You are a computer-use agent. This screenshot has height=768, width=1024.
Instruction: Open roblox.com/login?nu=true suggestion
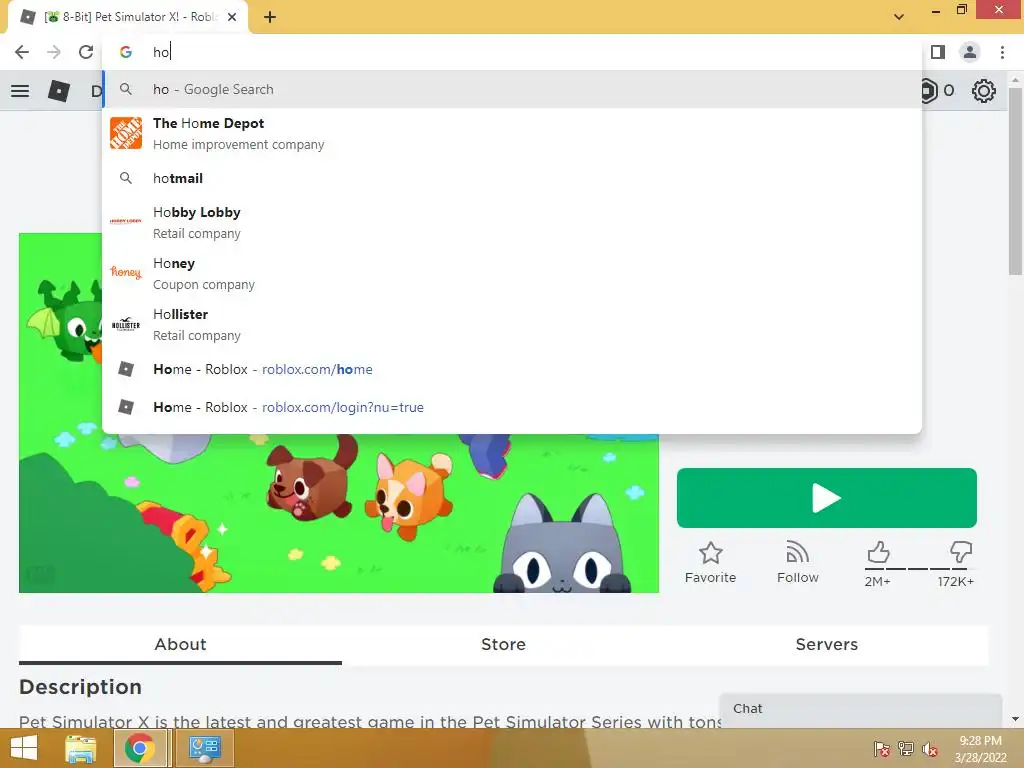tap(512, 408)
